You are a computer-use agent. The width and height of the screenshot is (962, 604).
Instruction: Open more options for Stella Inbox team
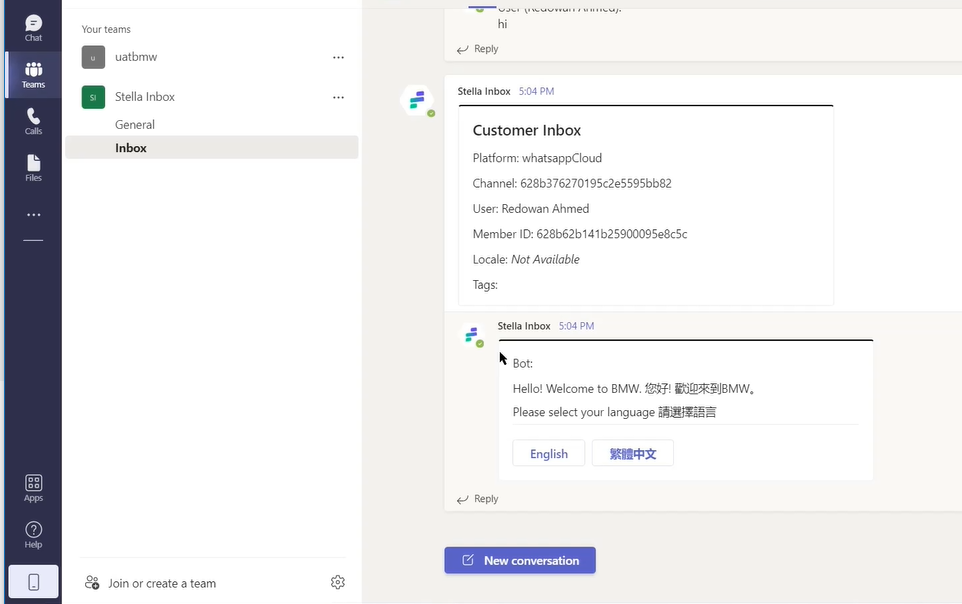[x=338, y=97]
